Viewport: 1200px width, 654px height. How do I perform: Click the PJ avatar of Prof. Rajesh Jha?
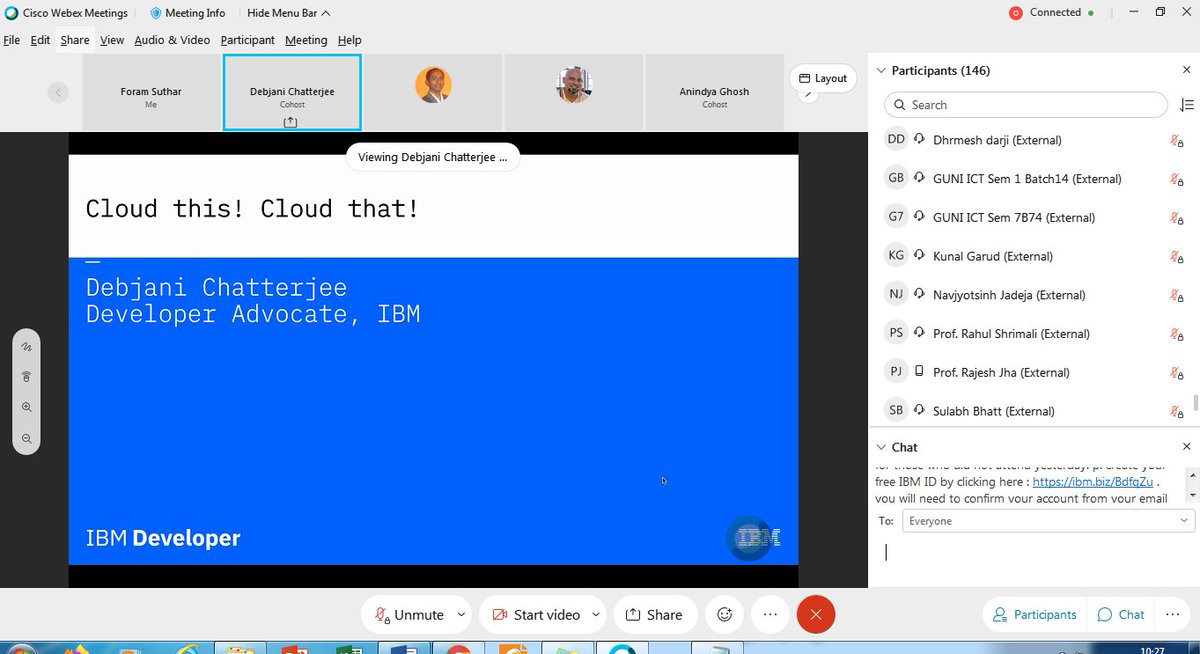(896, 372)
